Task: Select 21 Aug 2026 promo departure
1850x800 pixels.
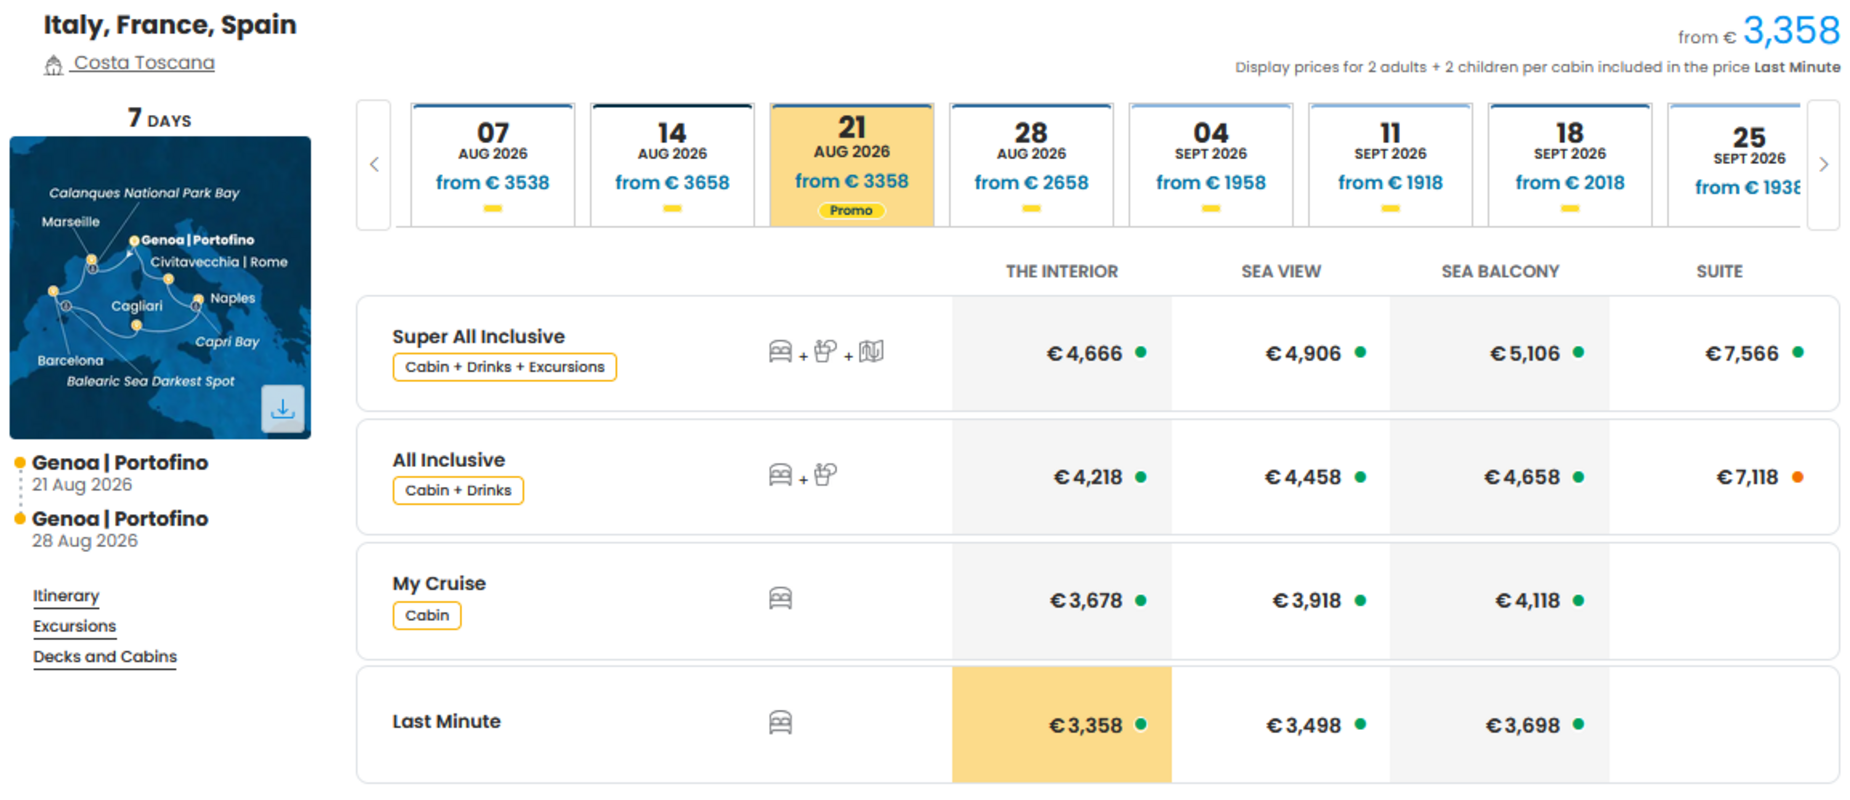Action: [x=852, y=166]
